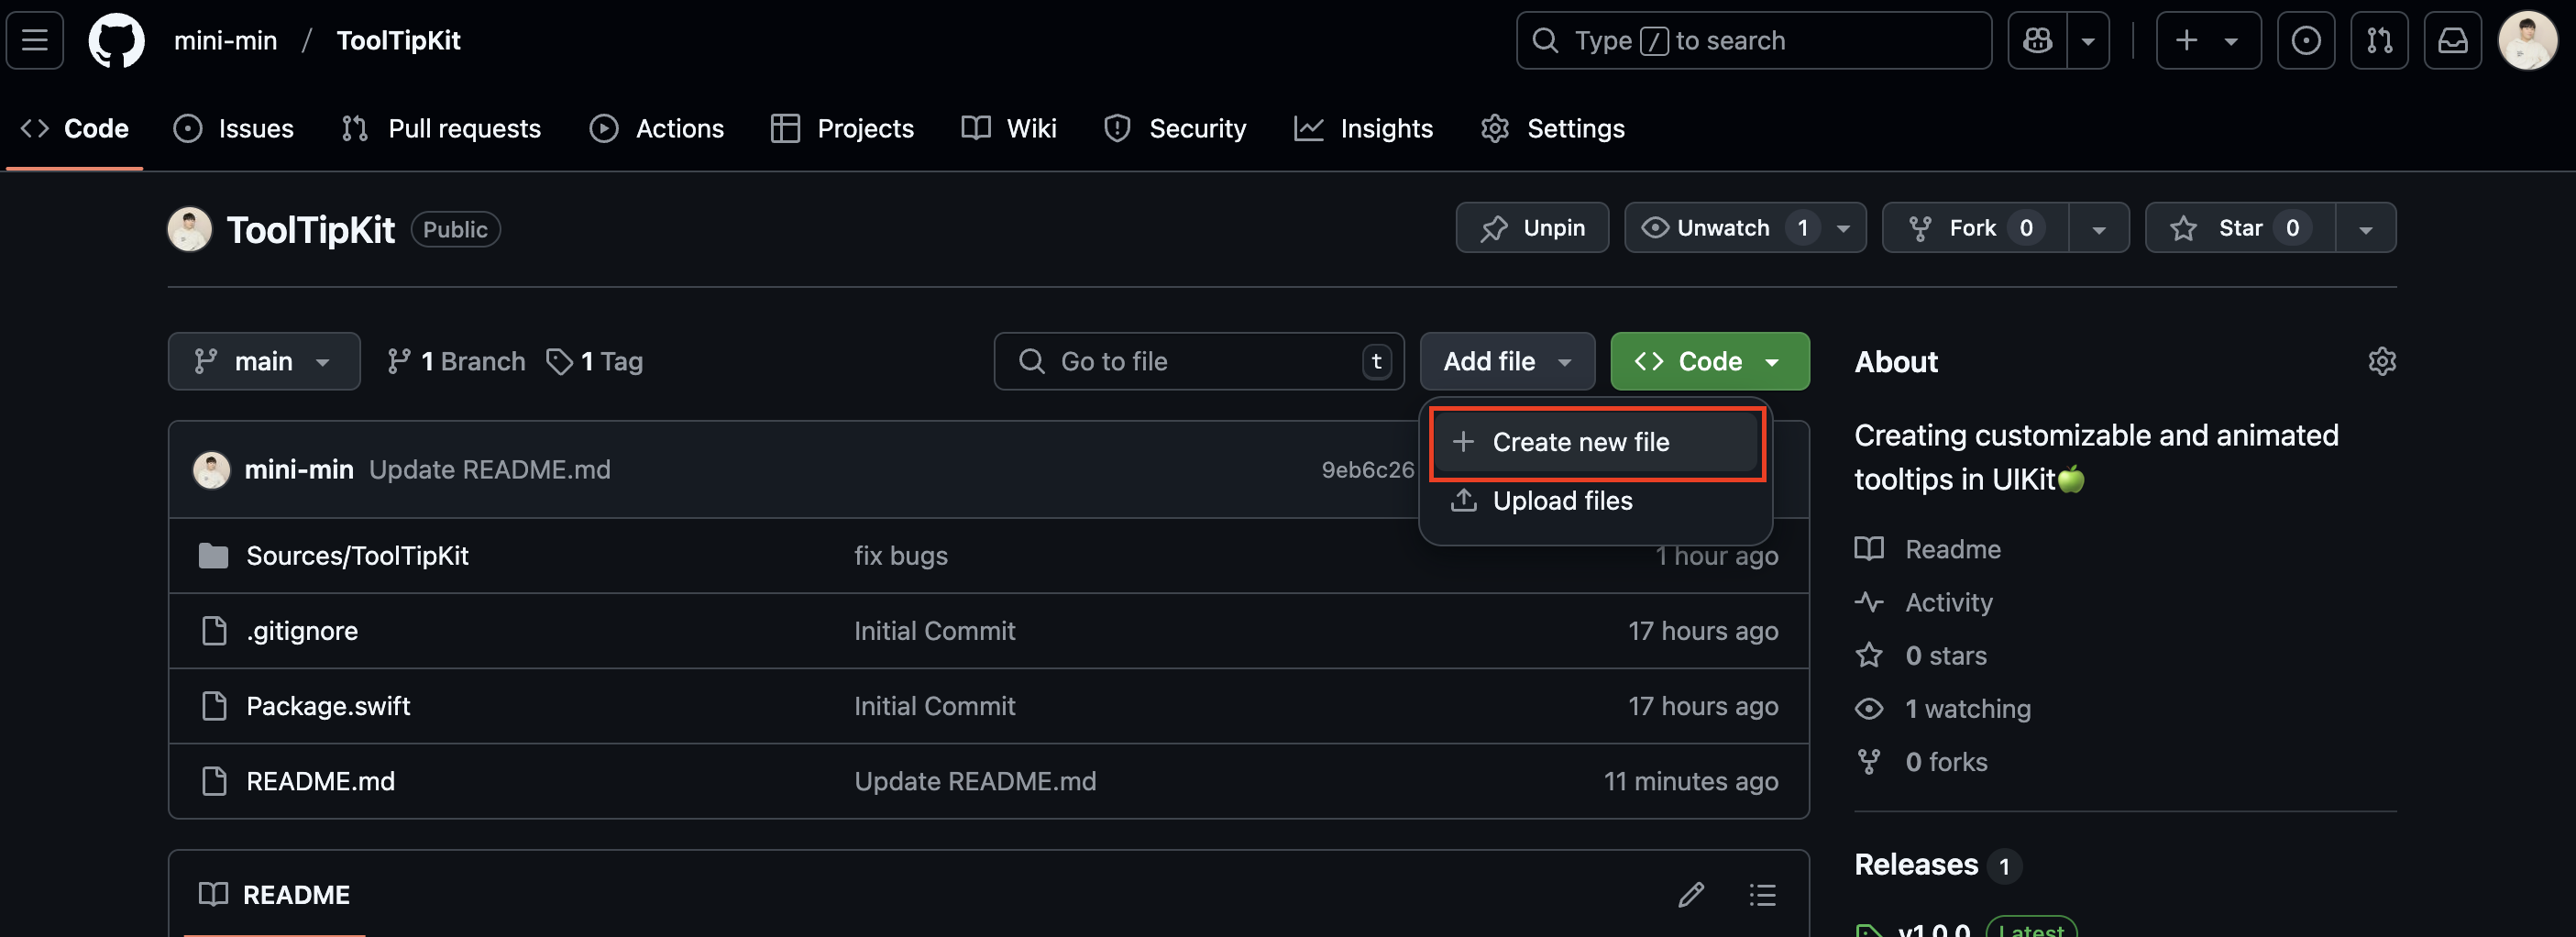Open Initial Commit message for Package.swift

(935, 706)
